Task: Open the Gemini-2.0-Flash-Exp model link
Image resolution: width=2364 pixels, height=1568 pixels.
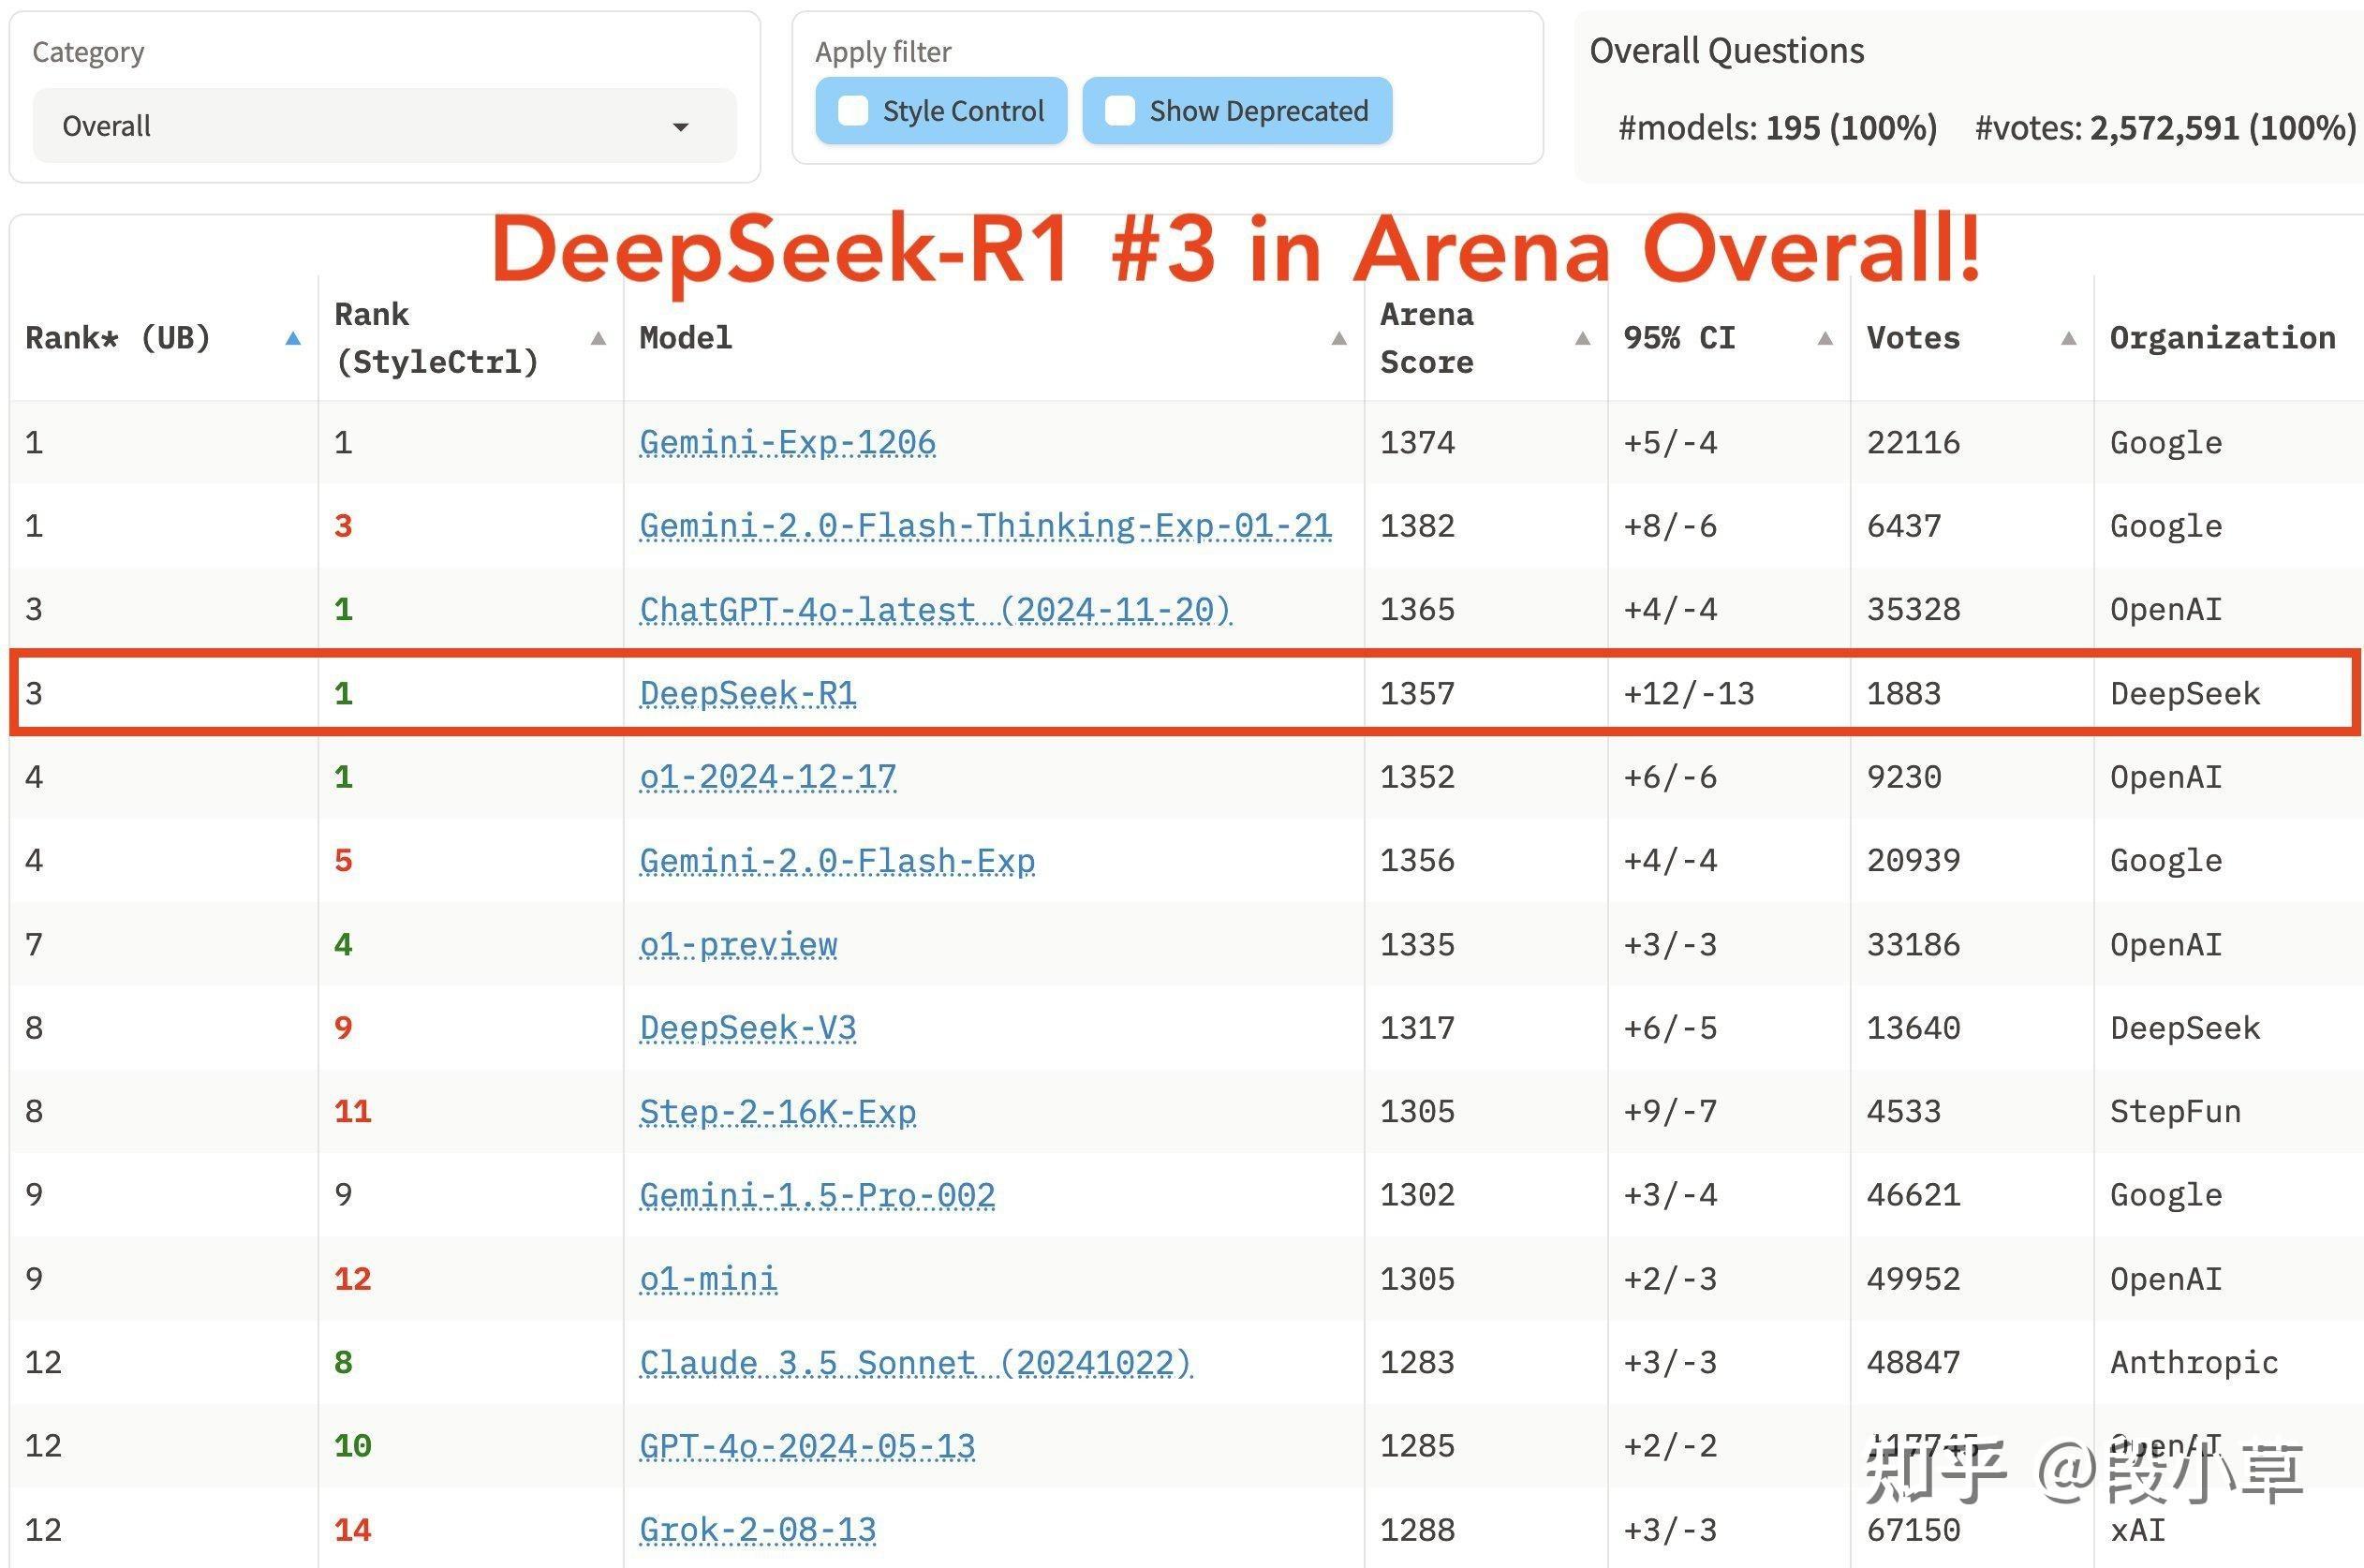Action: point(837,860)
